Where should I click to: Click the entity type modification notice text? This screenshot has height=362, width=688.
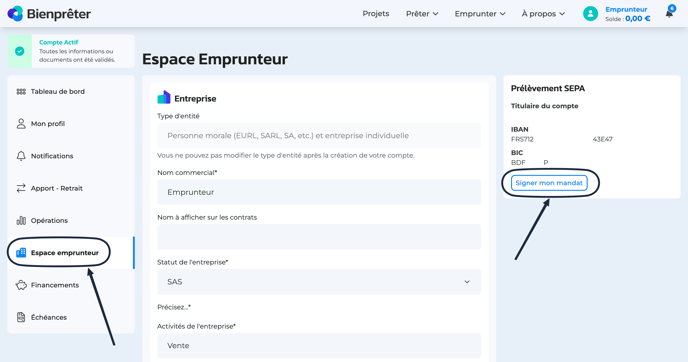(x=286, y=155)
